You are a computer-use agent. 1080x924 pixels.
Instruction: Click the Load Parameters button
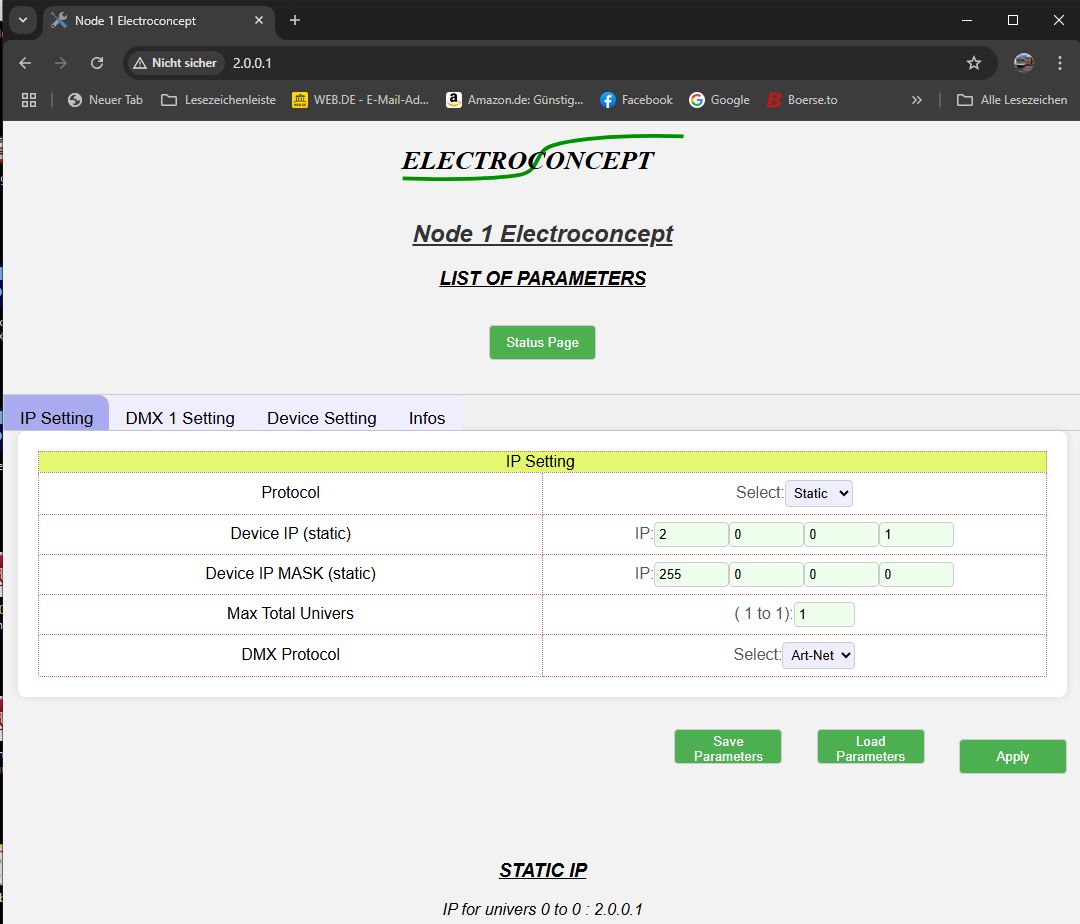[871, 747]
